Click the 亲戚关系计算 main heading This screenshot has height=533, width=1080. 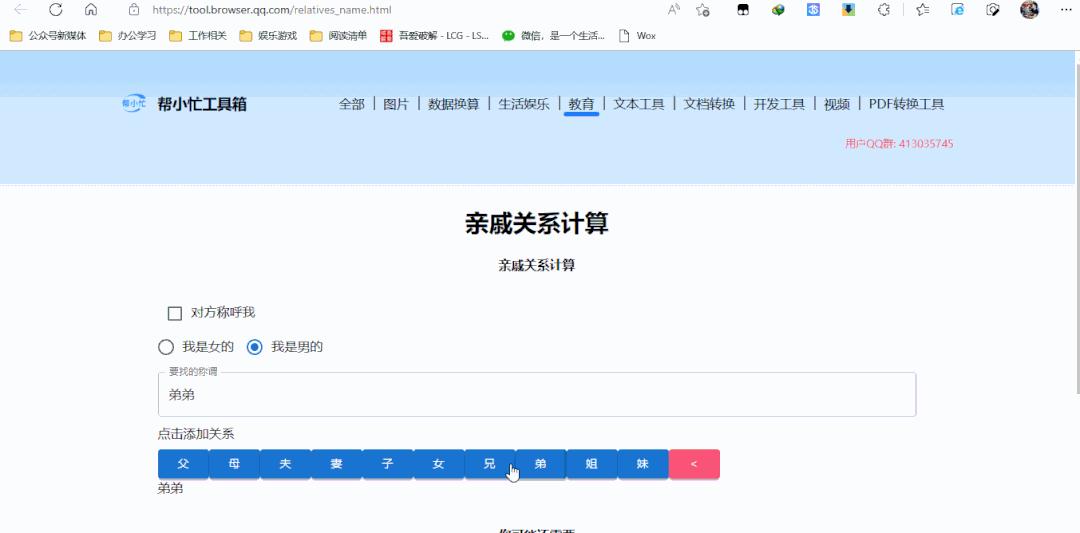tap(537, 224)
